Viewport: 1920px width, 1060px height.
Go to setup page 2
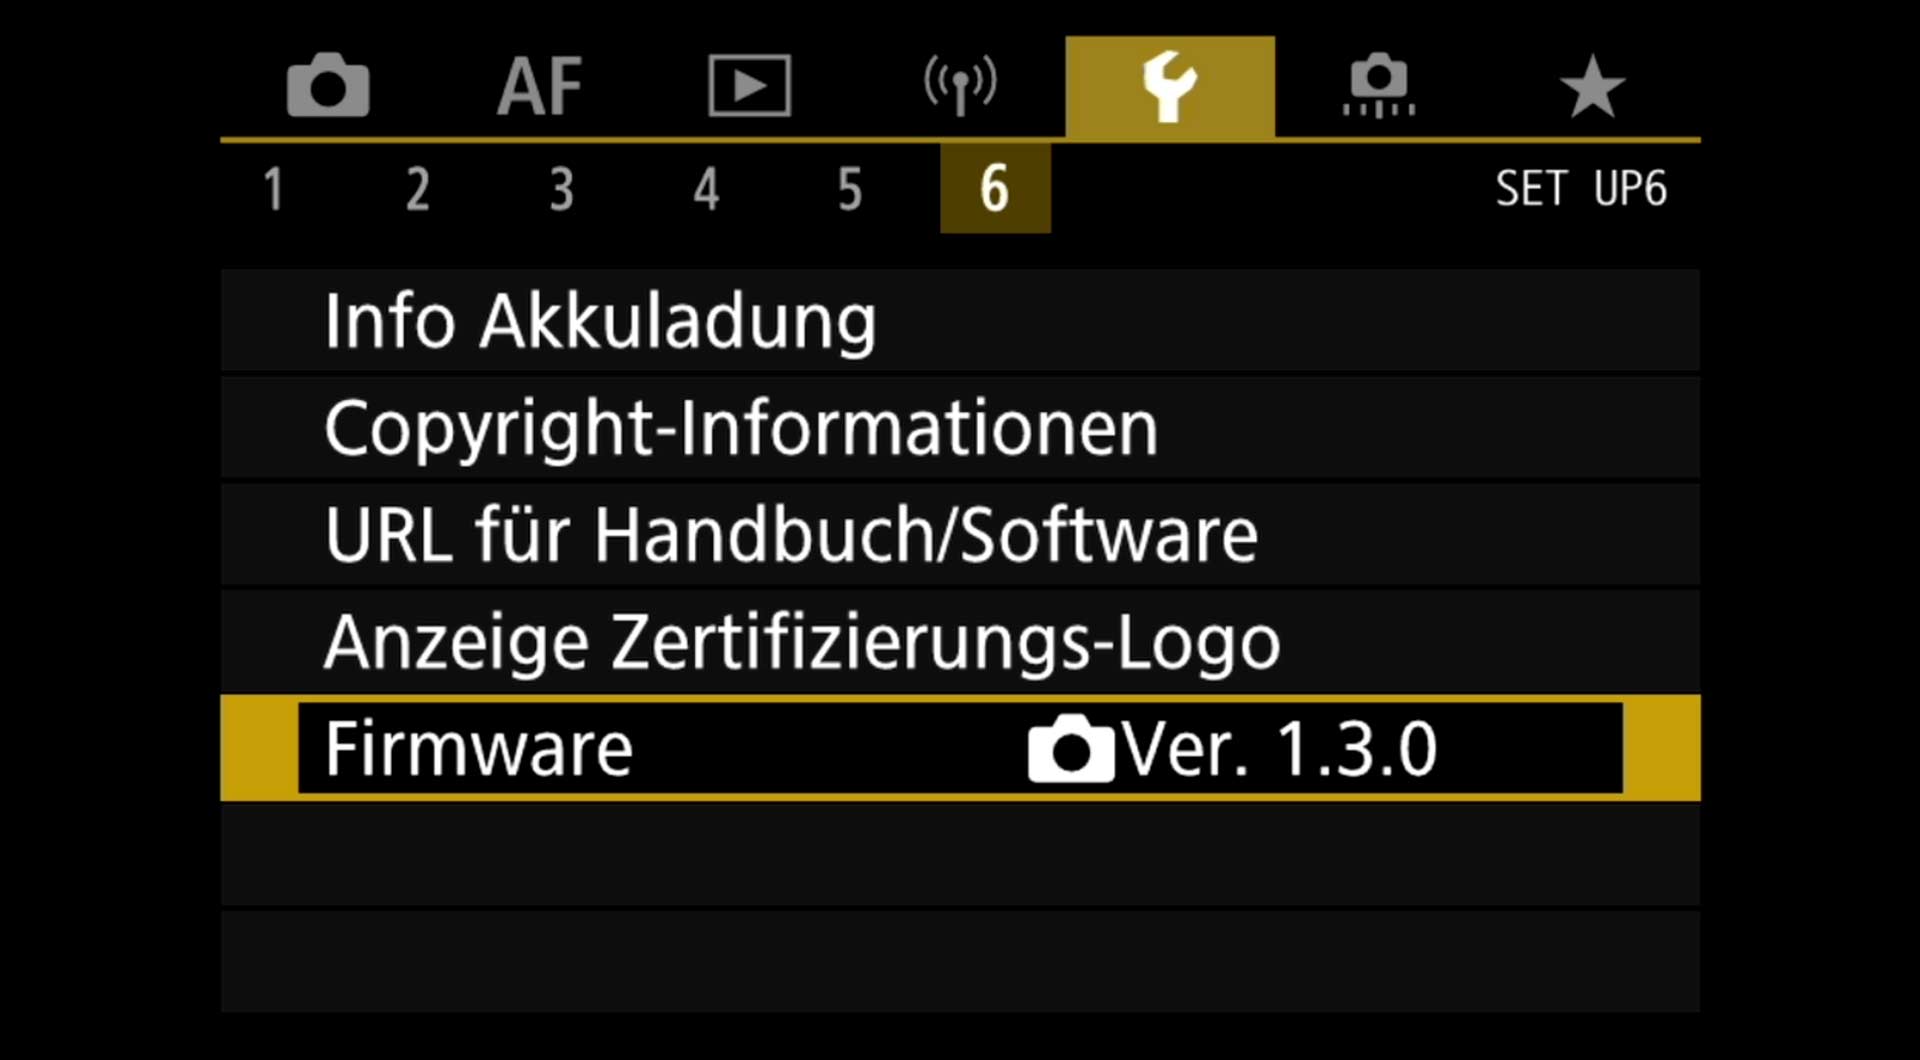coord(418,189)
